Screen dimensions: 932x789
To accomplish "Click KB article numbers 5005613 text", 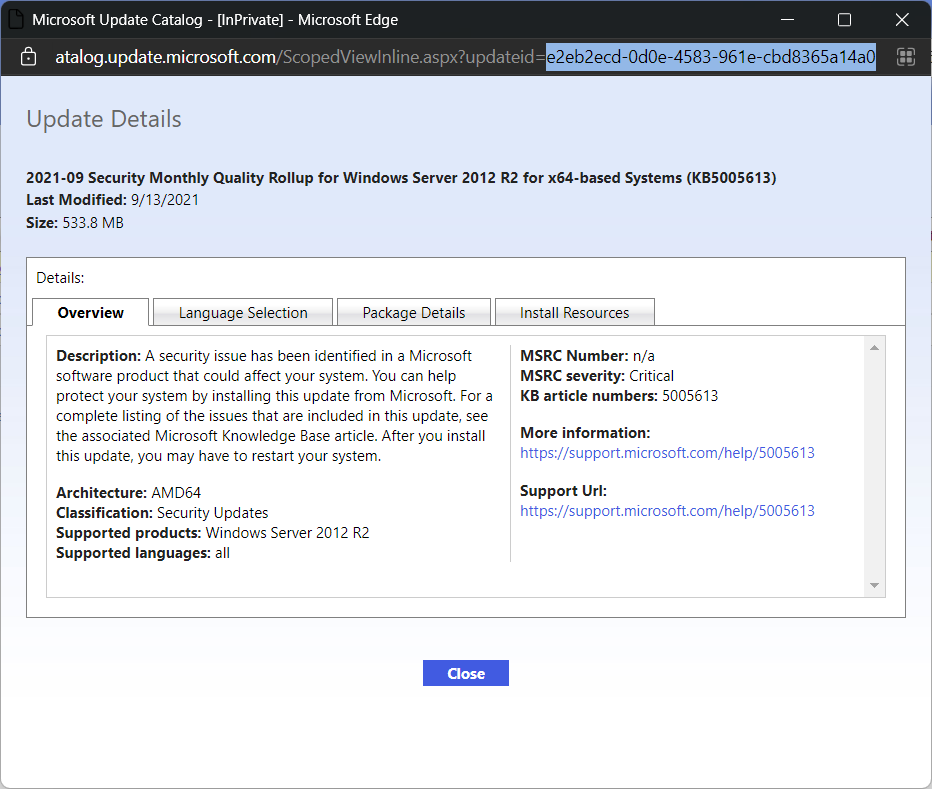I will click(619, 396).
